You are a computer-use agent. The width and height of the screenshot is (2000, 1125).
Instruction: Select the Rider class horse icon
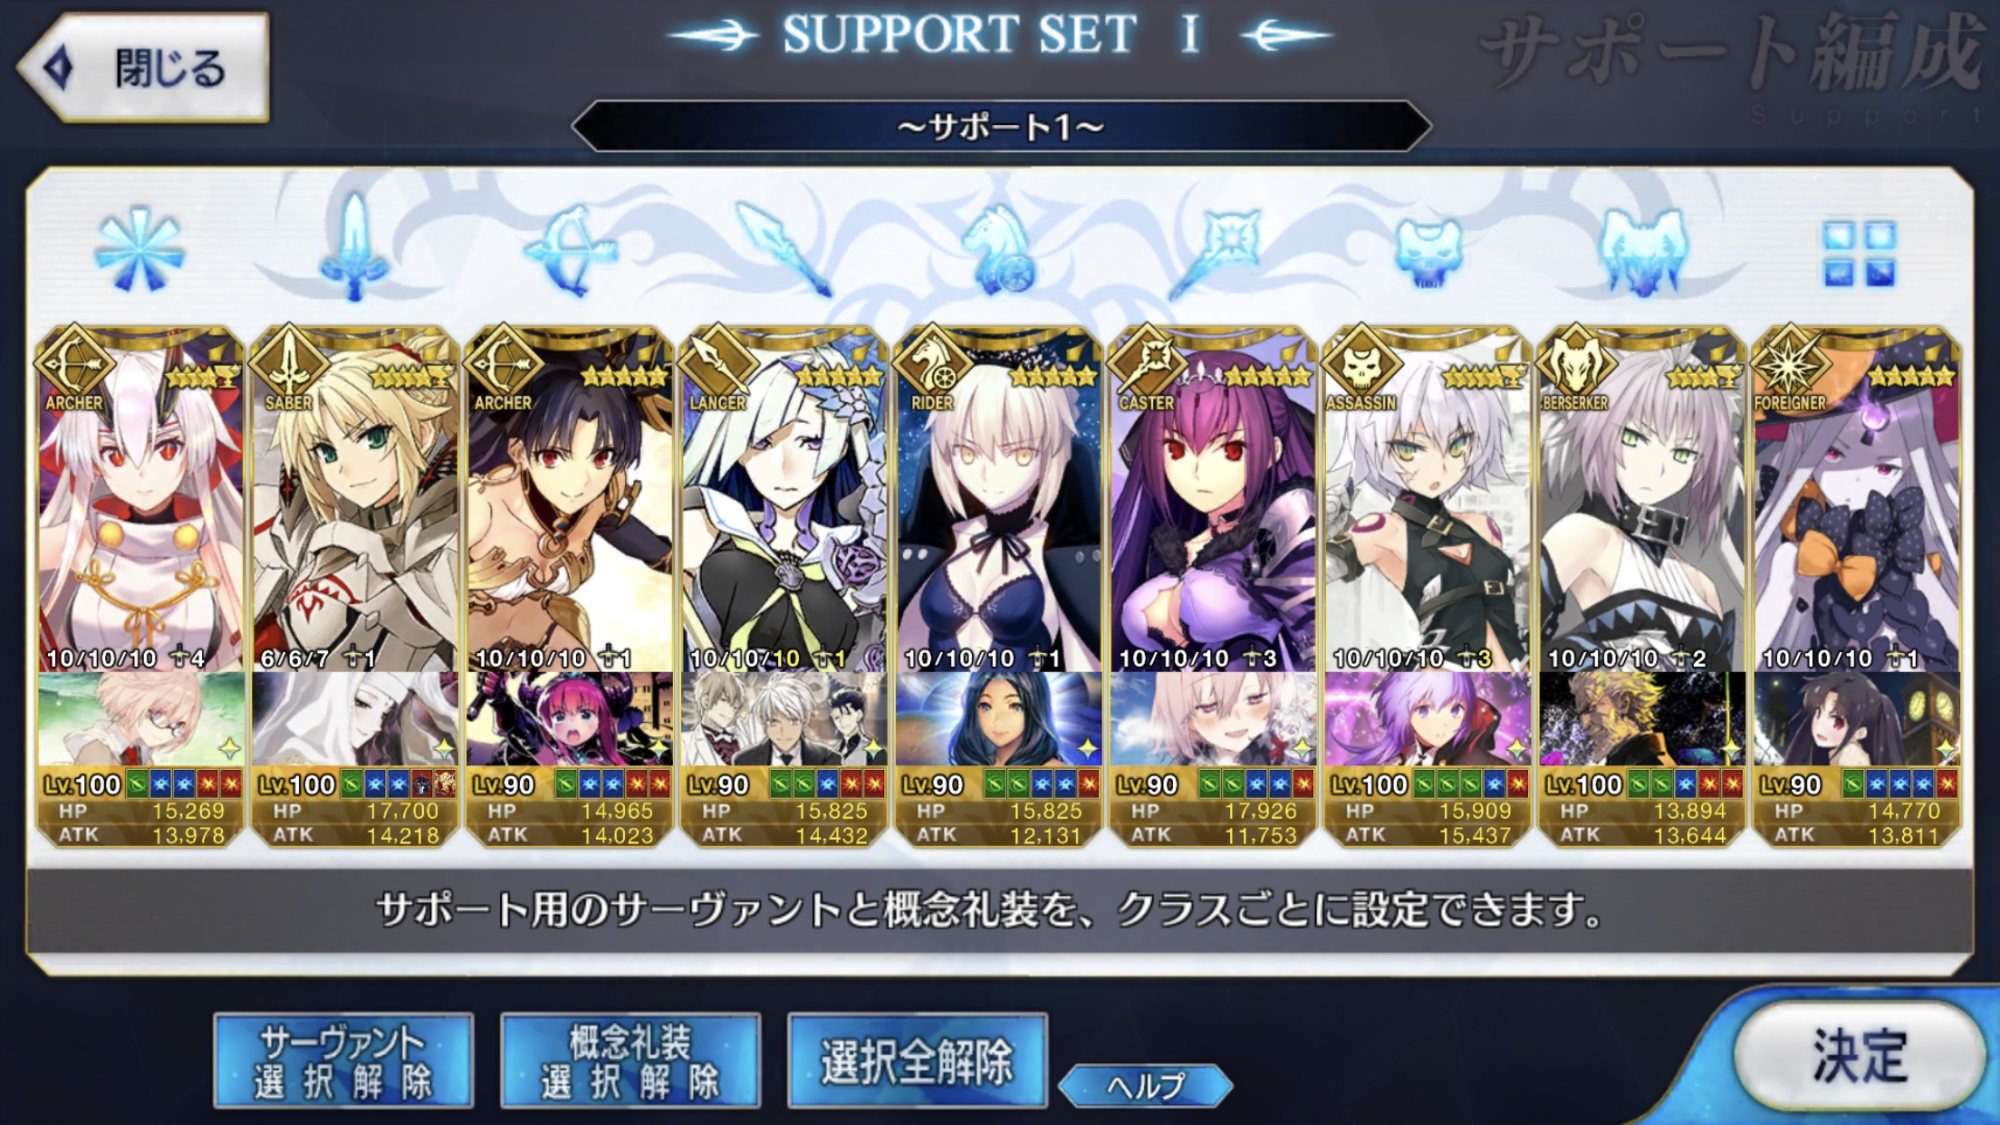tap(999, 250)
